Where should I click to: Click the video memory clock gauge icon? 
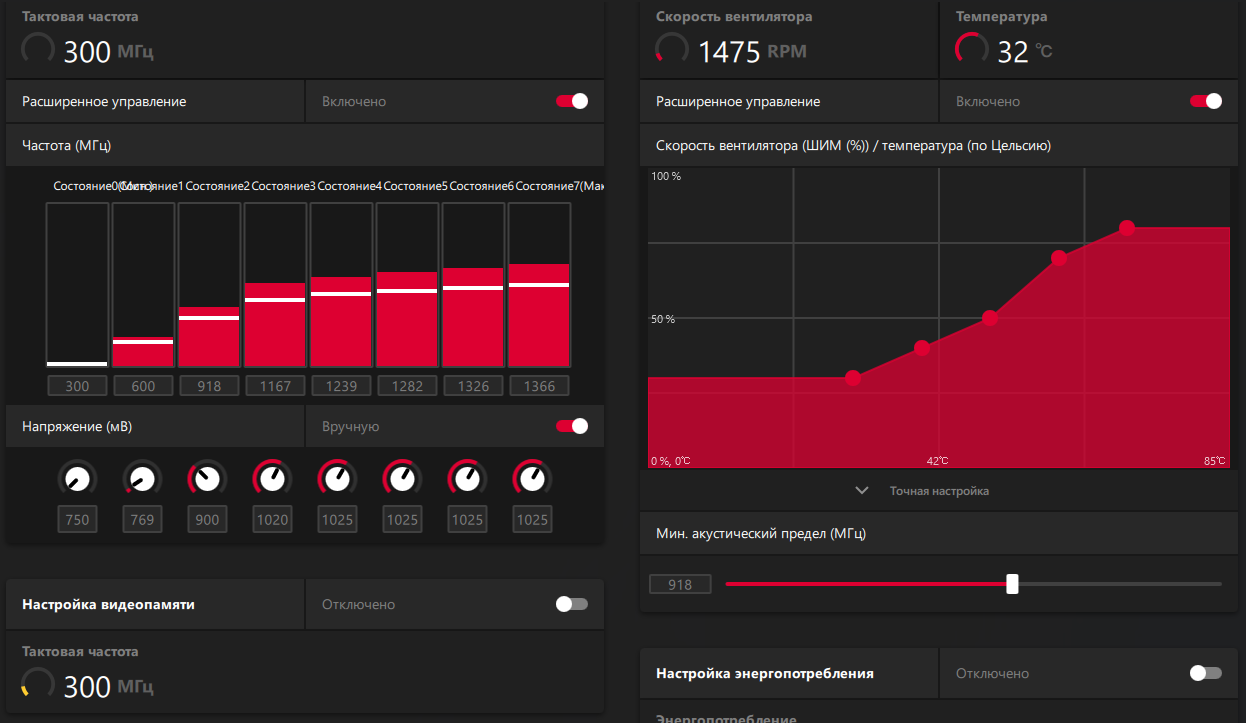click(x=38, y=684)
